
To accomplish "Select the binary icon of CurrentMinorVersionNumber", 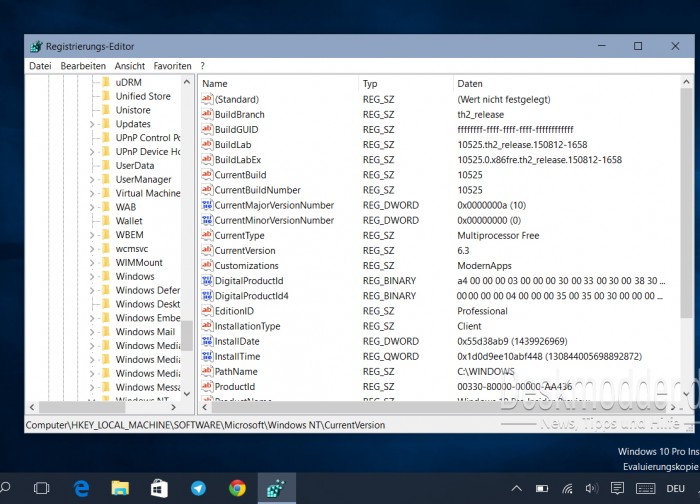I will (x=207, y=220).
